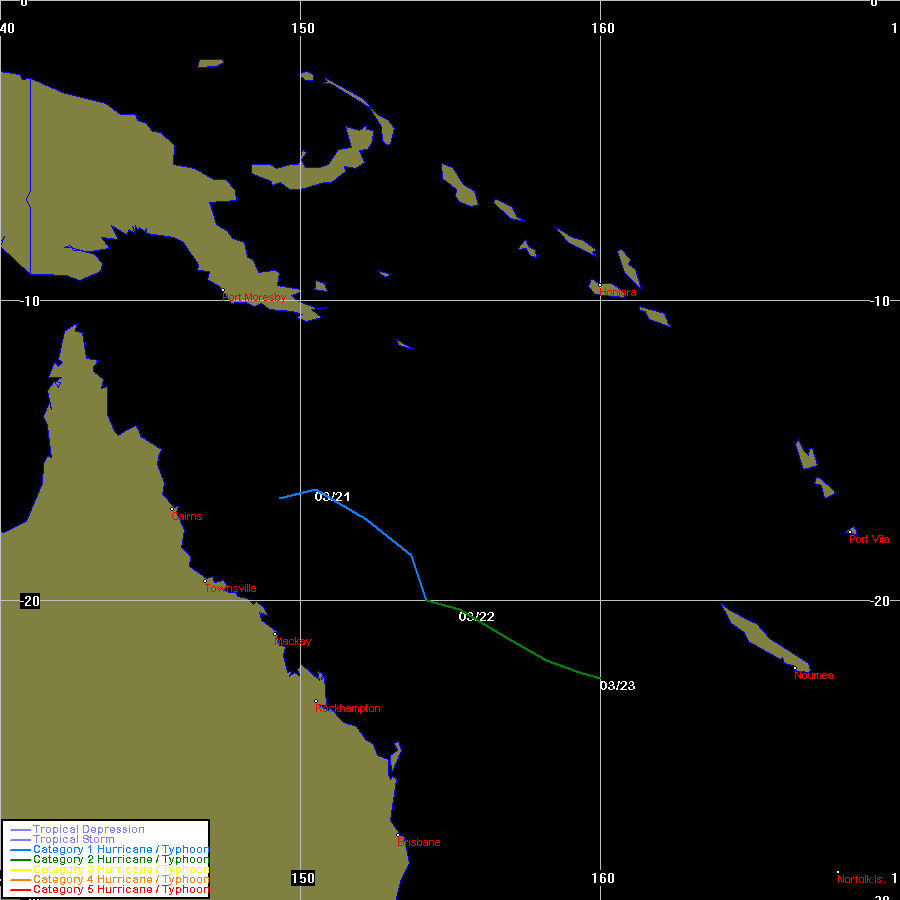Select the Honiara city label
This screenshot has height=900, width=900.
(x=617, y=292)
